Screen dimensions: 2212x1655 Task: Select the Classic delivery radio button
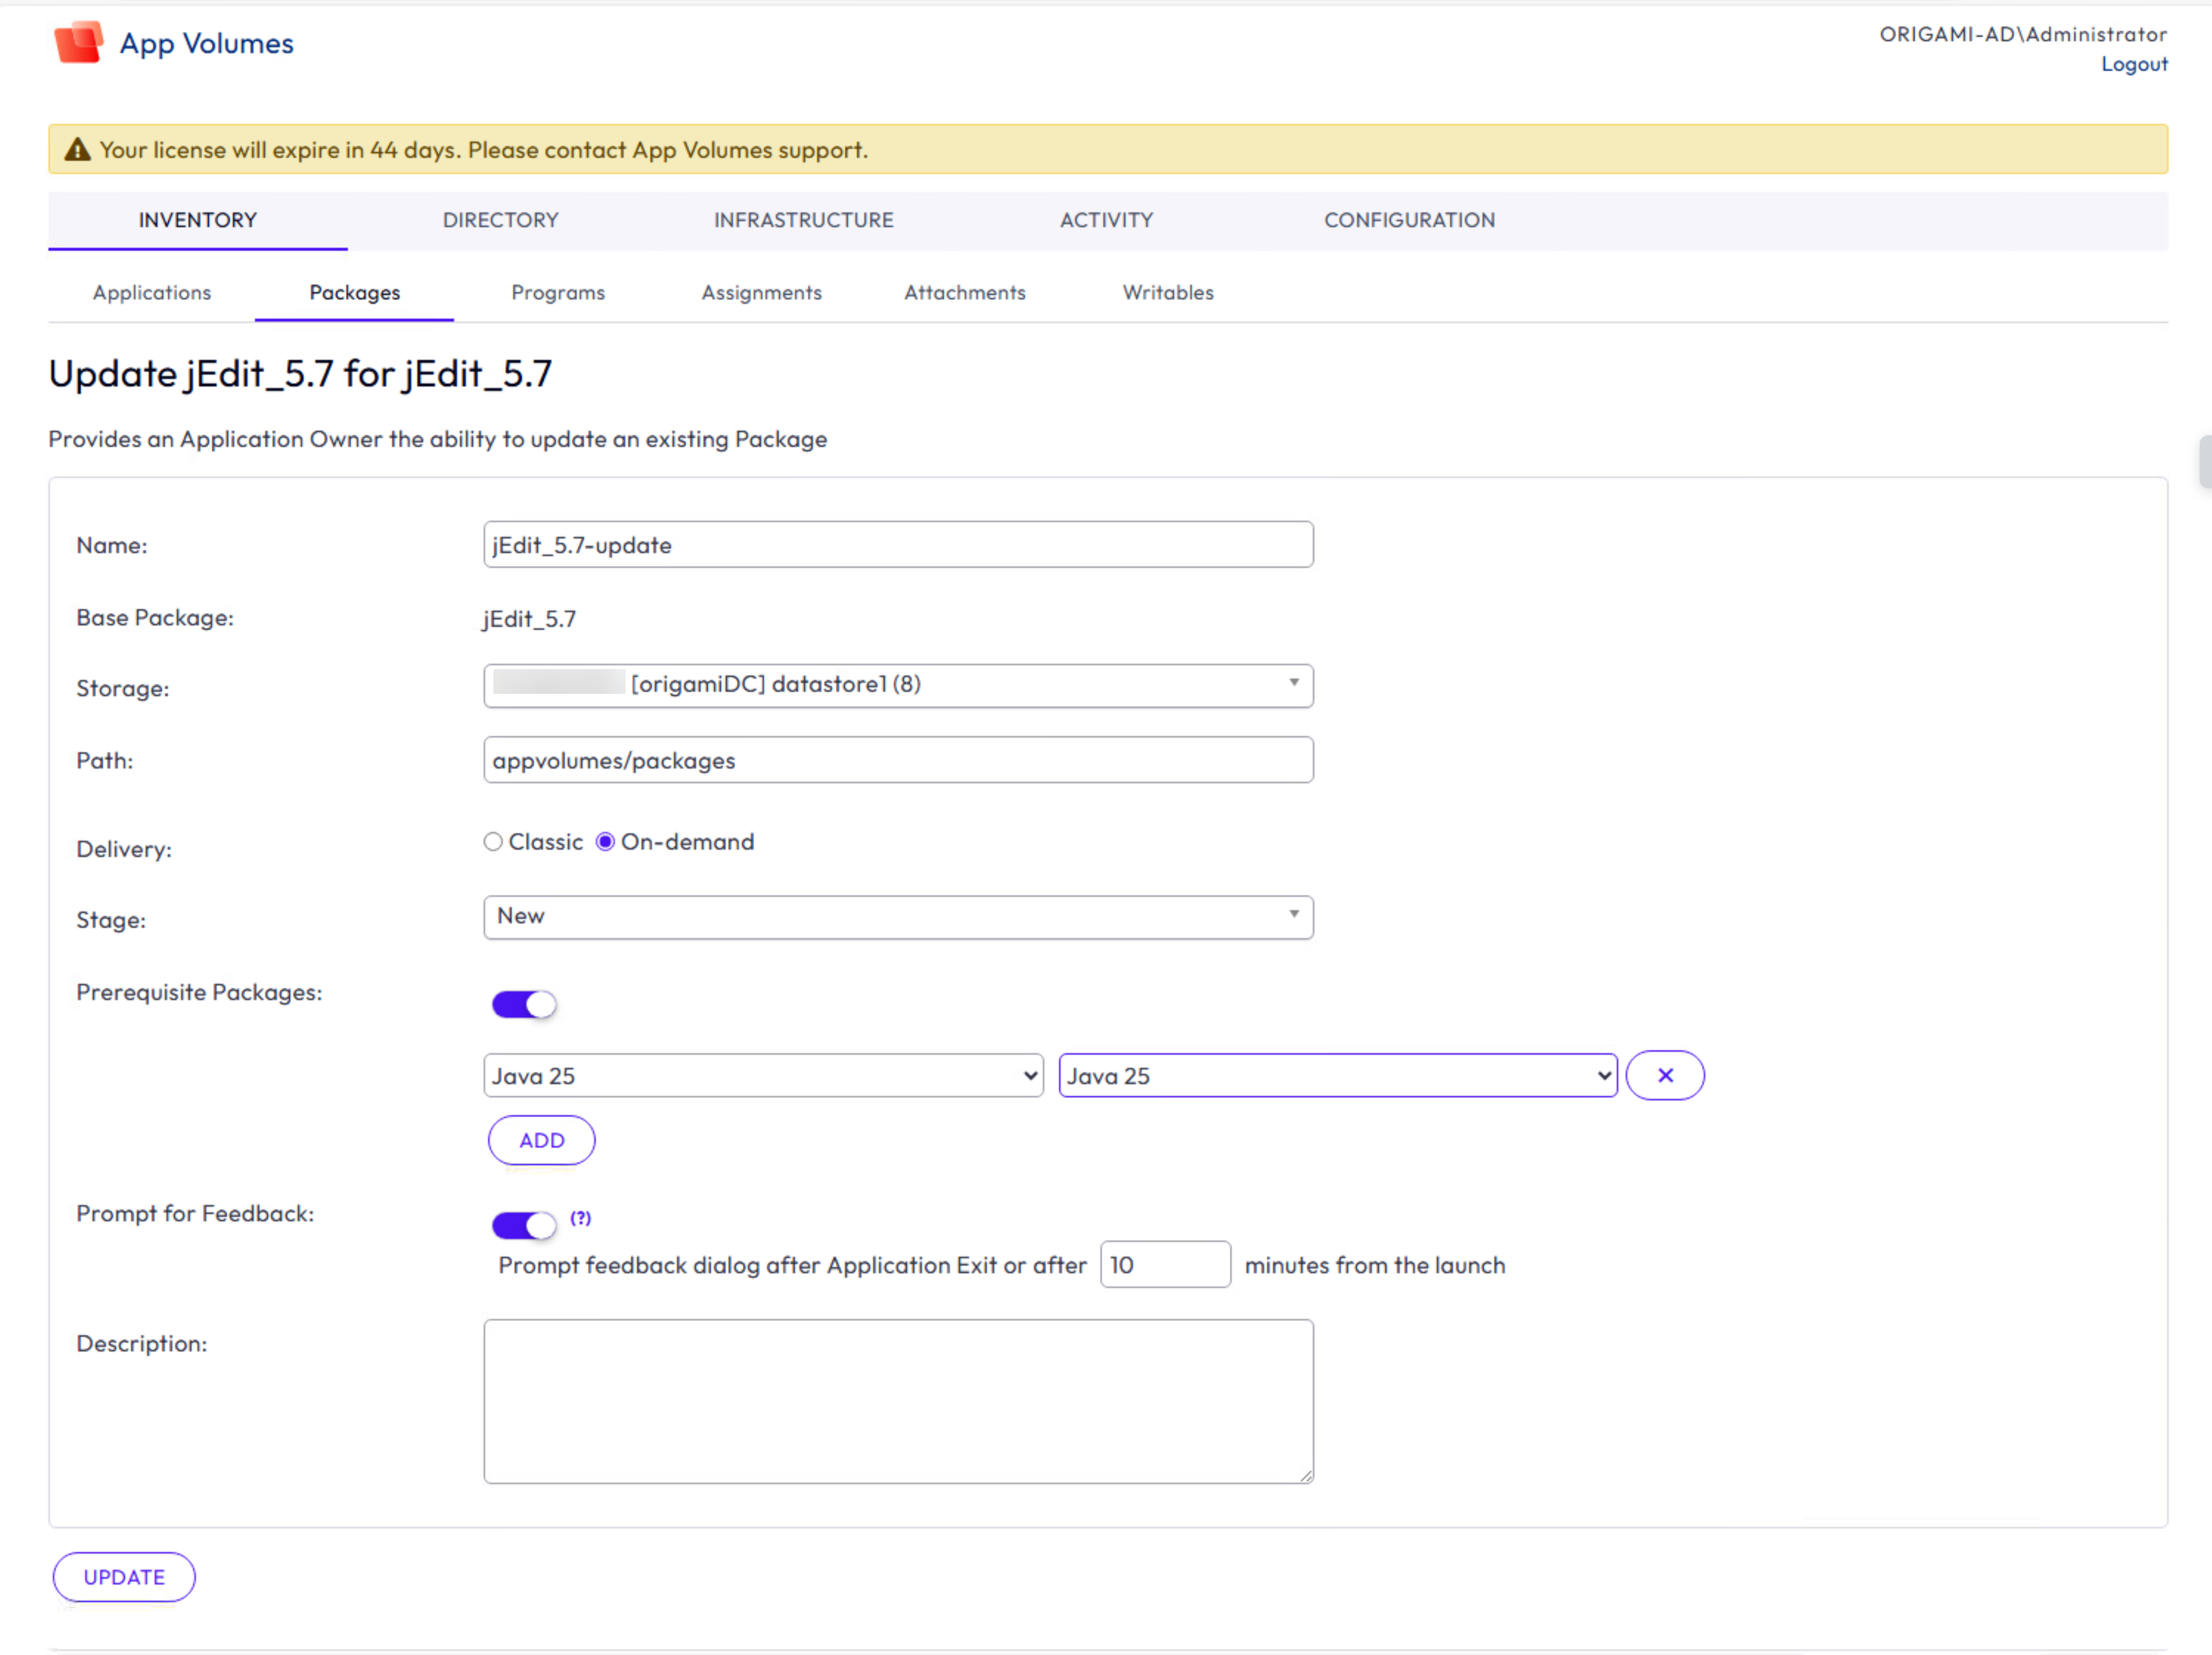tap(492, 842)
